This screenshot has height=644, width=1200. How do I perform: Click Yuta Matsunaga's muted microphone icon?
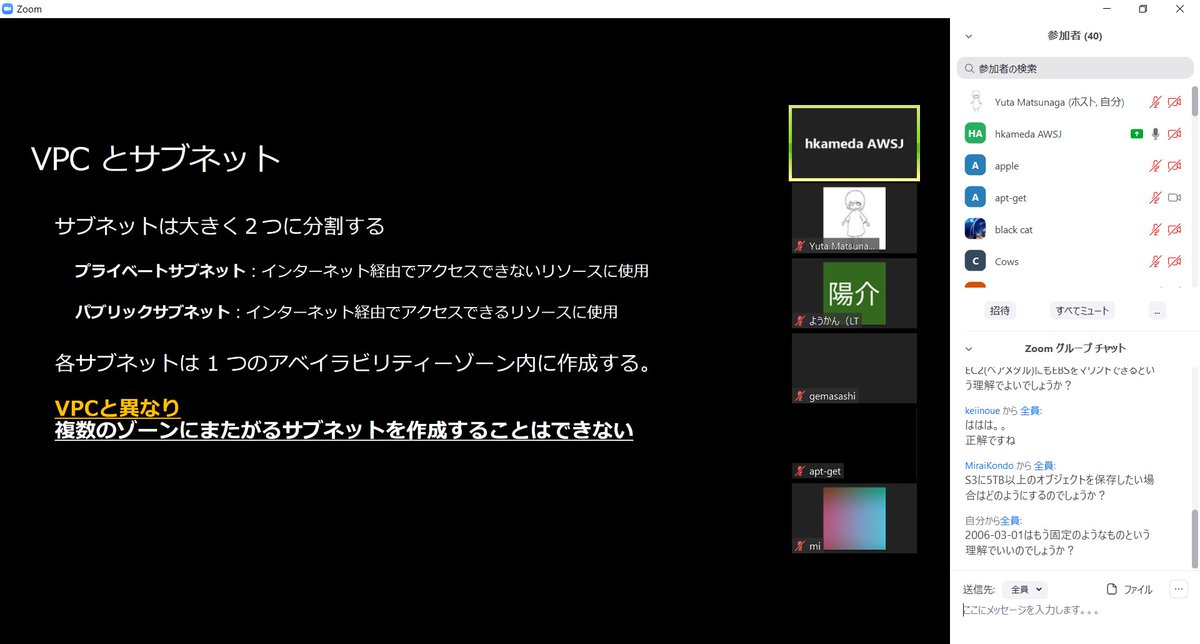(1155, 102)
